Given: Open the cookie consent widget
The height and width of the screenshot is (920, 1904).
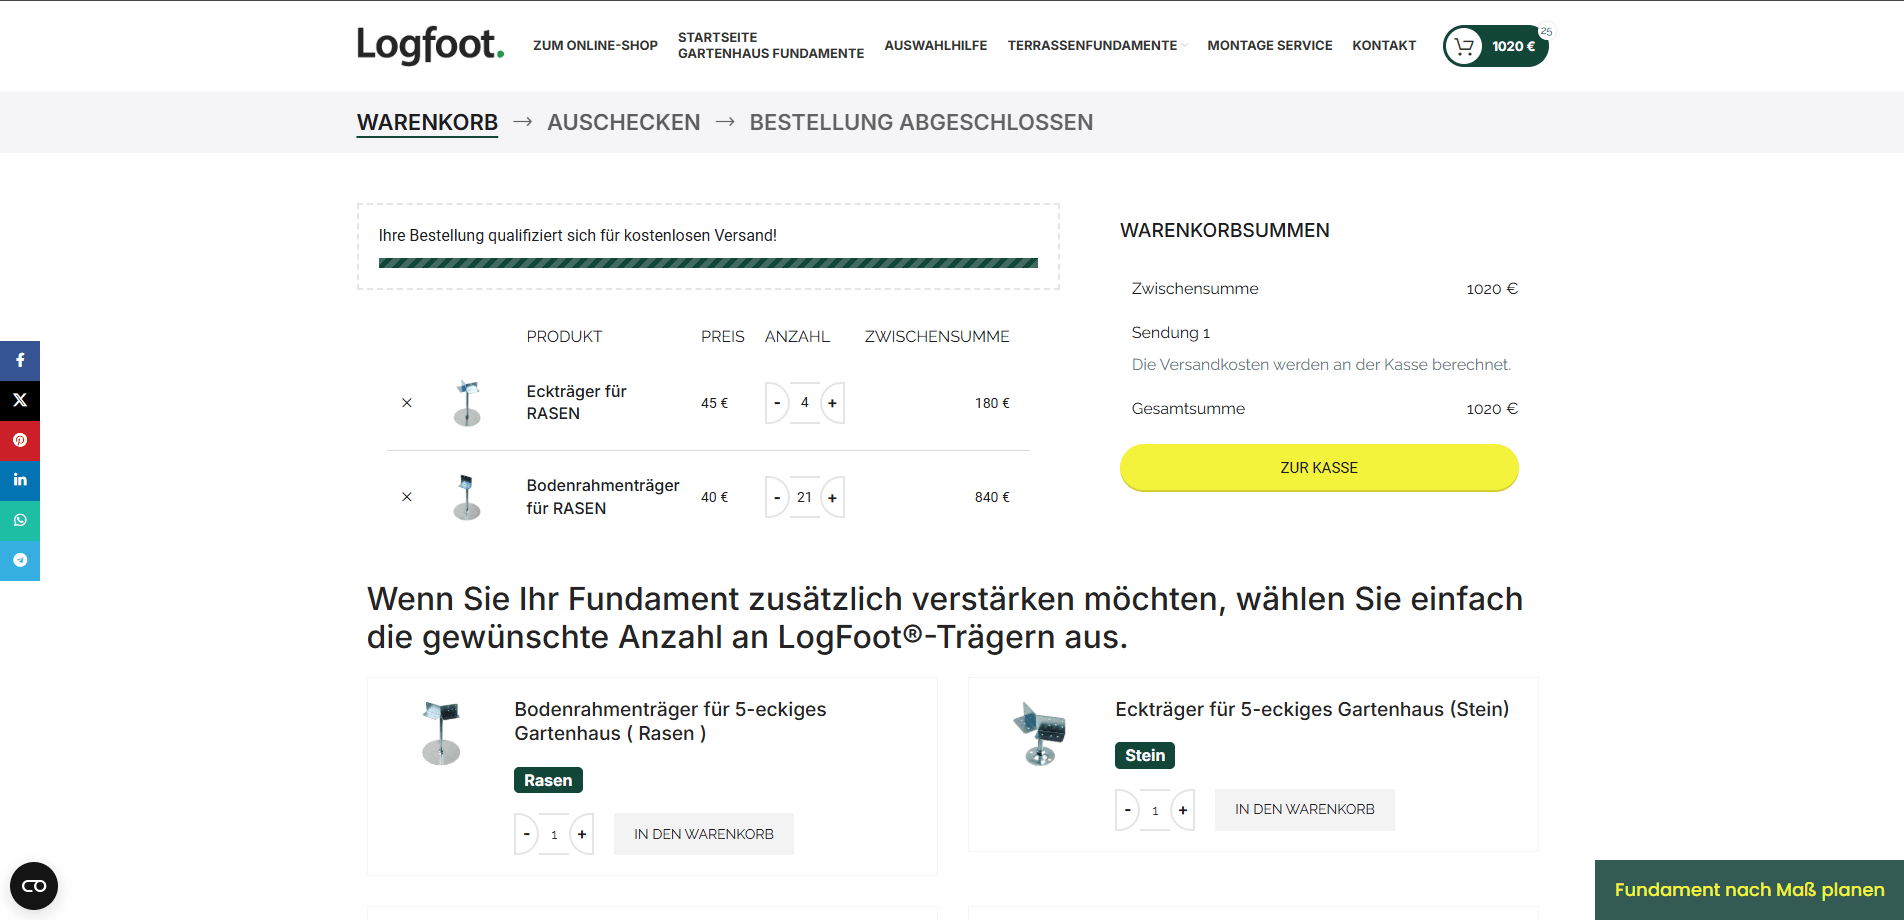Looking at the screenshot, I should point(34,886).
